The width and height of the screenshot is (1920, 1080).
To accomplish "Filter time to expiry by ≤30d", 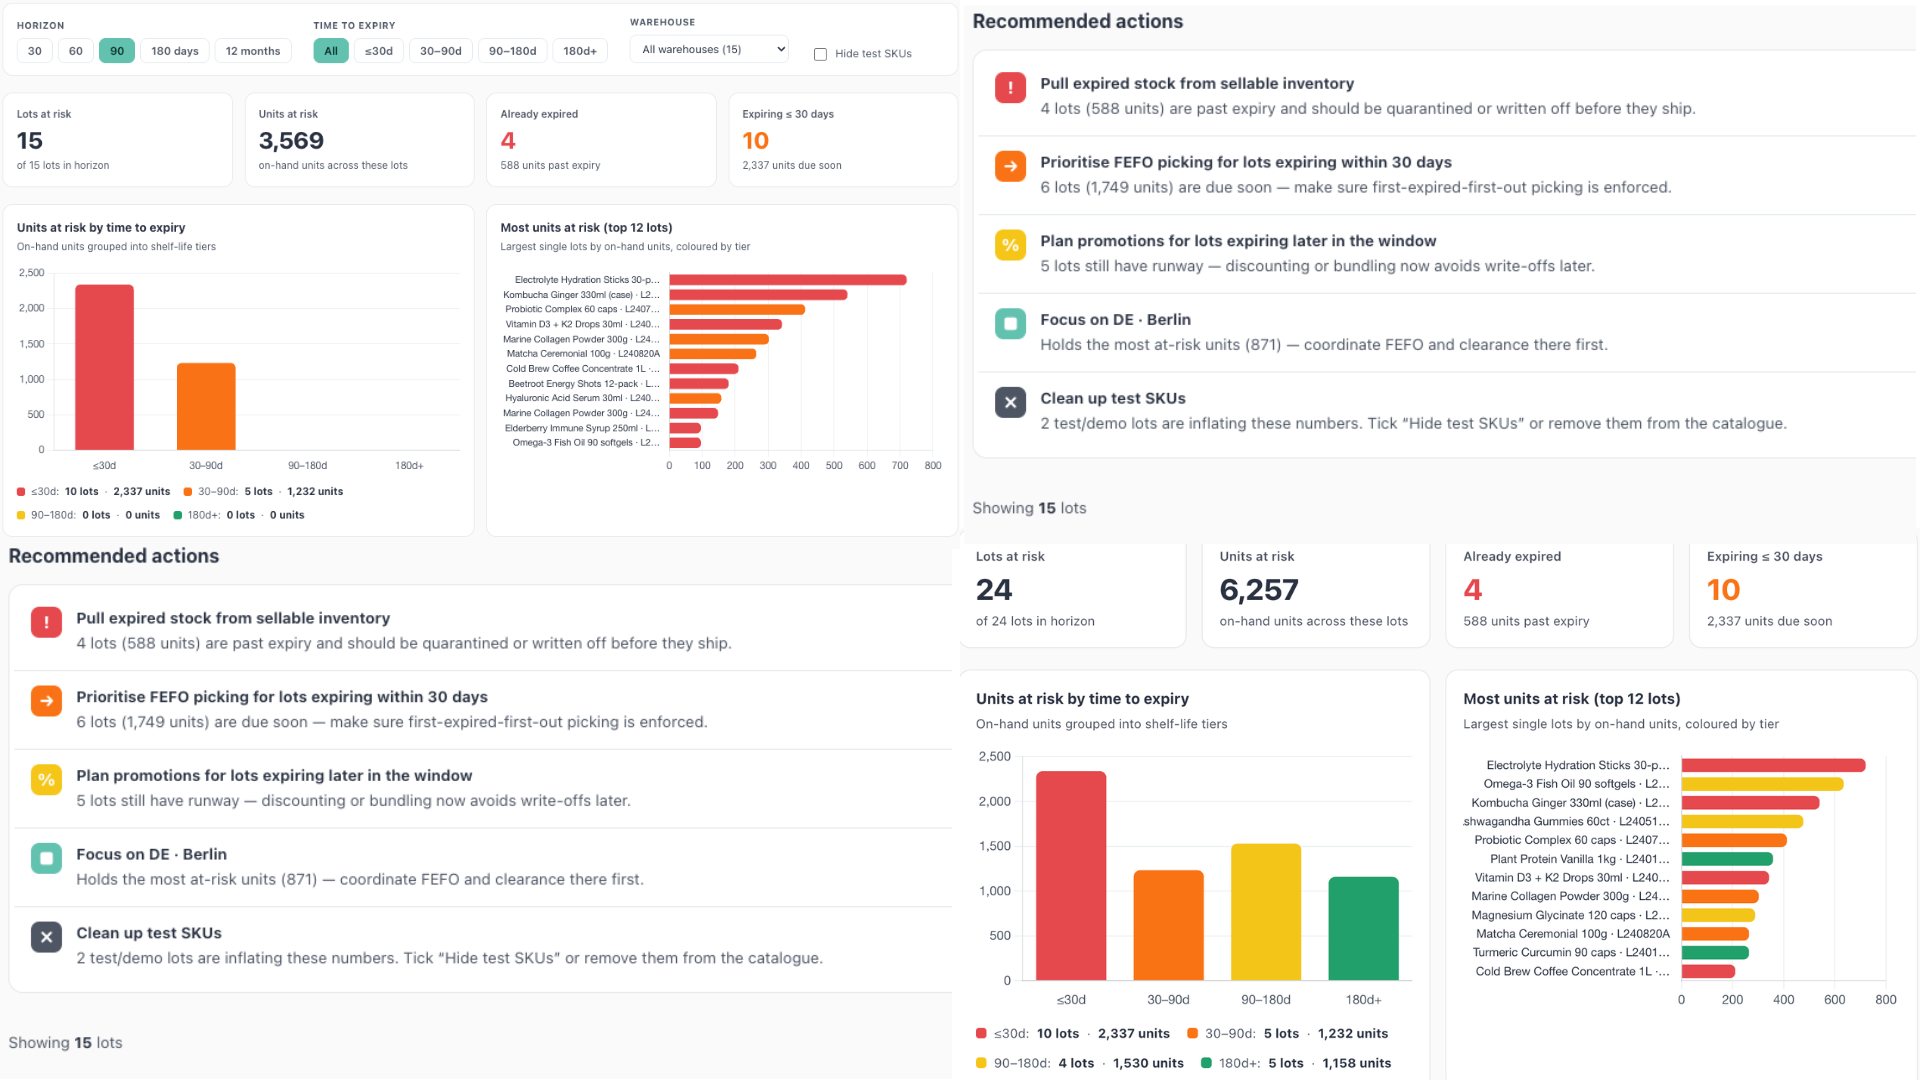I will (379, 51).
